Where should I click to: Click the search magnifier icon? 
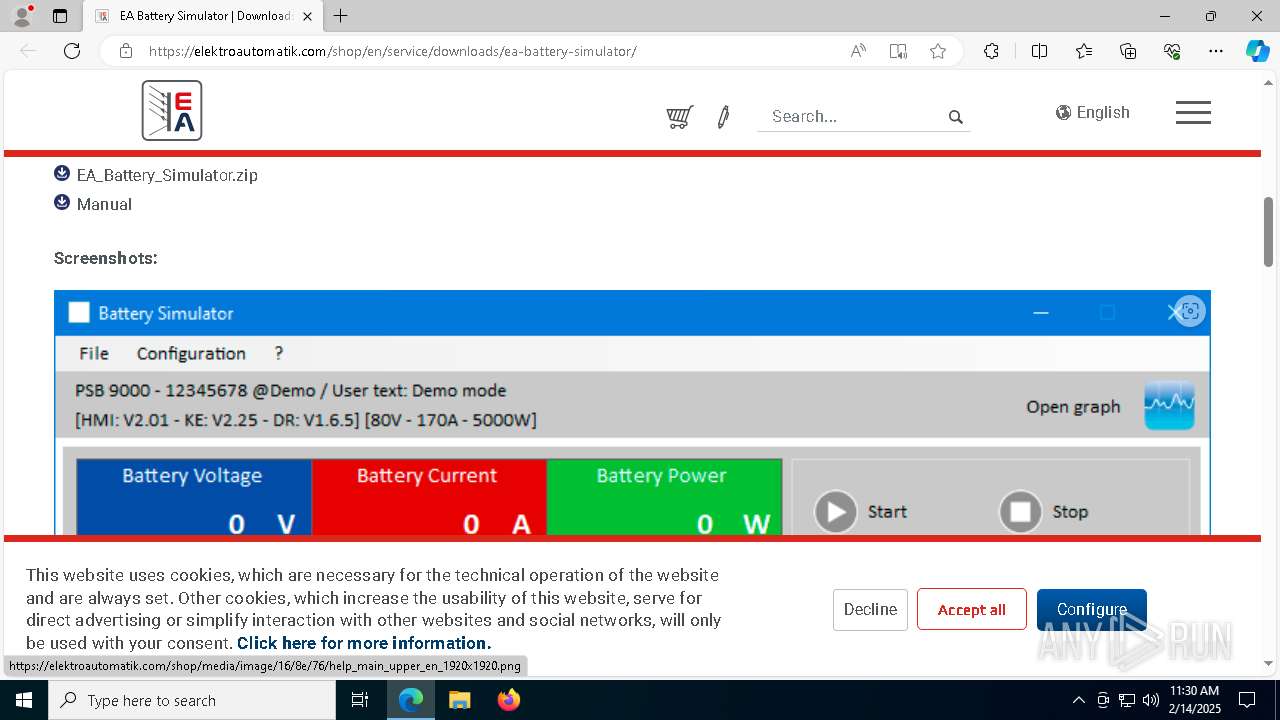coord(955,117)
